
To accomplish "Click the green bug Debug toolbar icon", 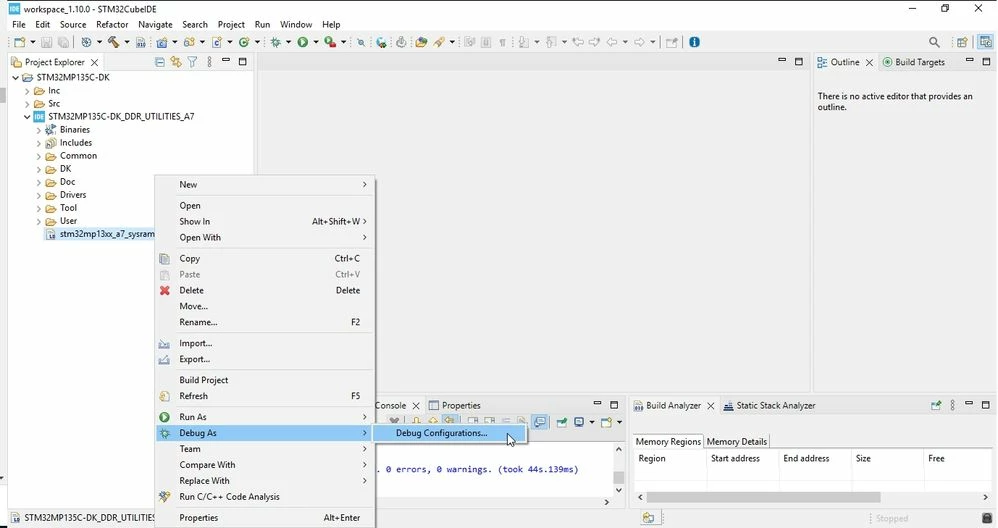I will 276,42.
